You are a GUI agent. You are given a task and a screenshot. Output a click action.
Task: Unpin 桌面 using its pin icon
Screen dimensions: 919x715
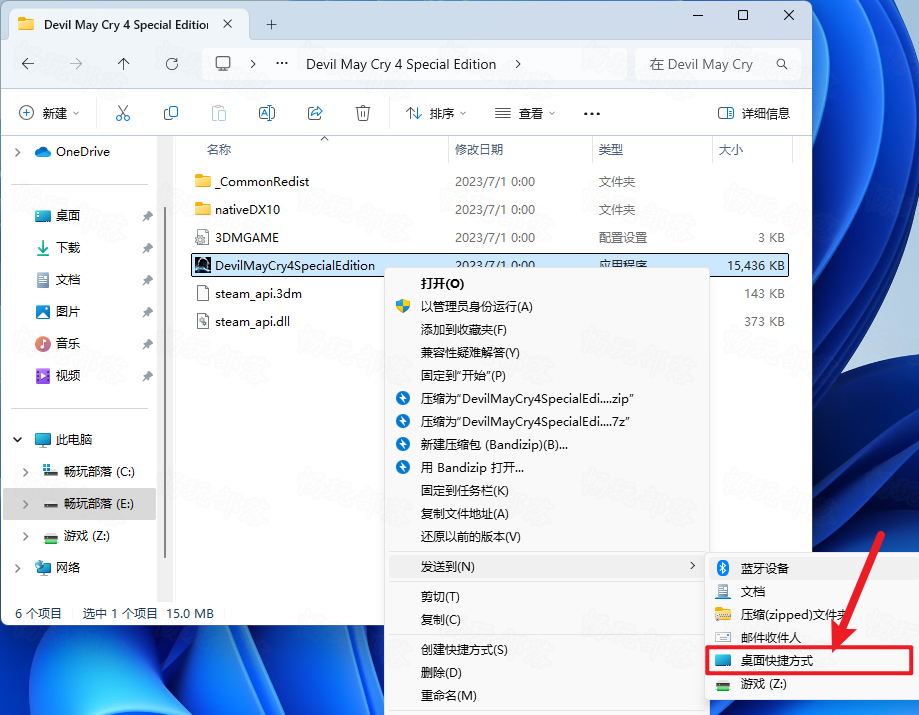coord(147,216)
